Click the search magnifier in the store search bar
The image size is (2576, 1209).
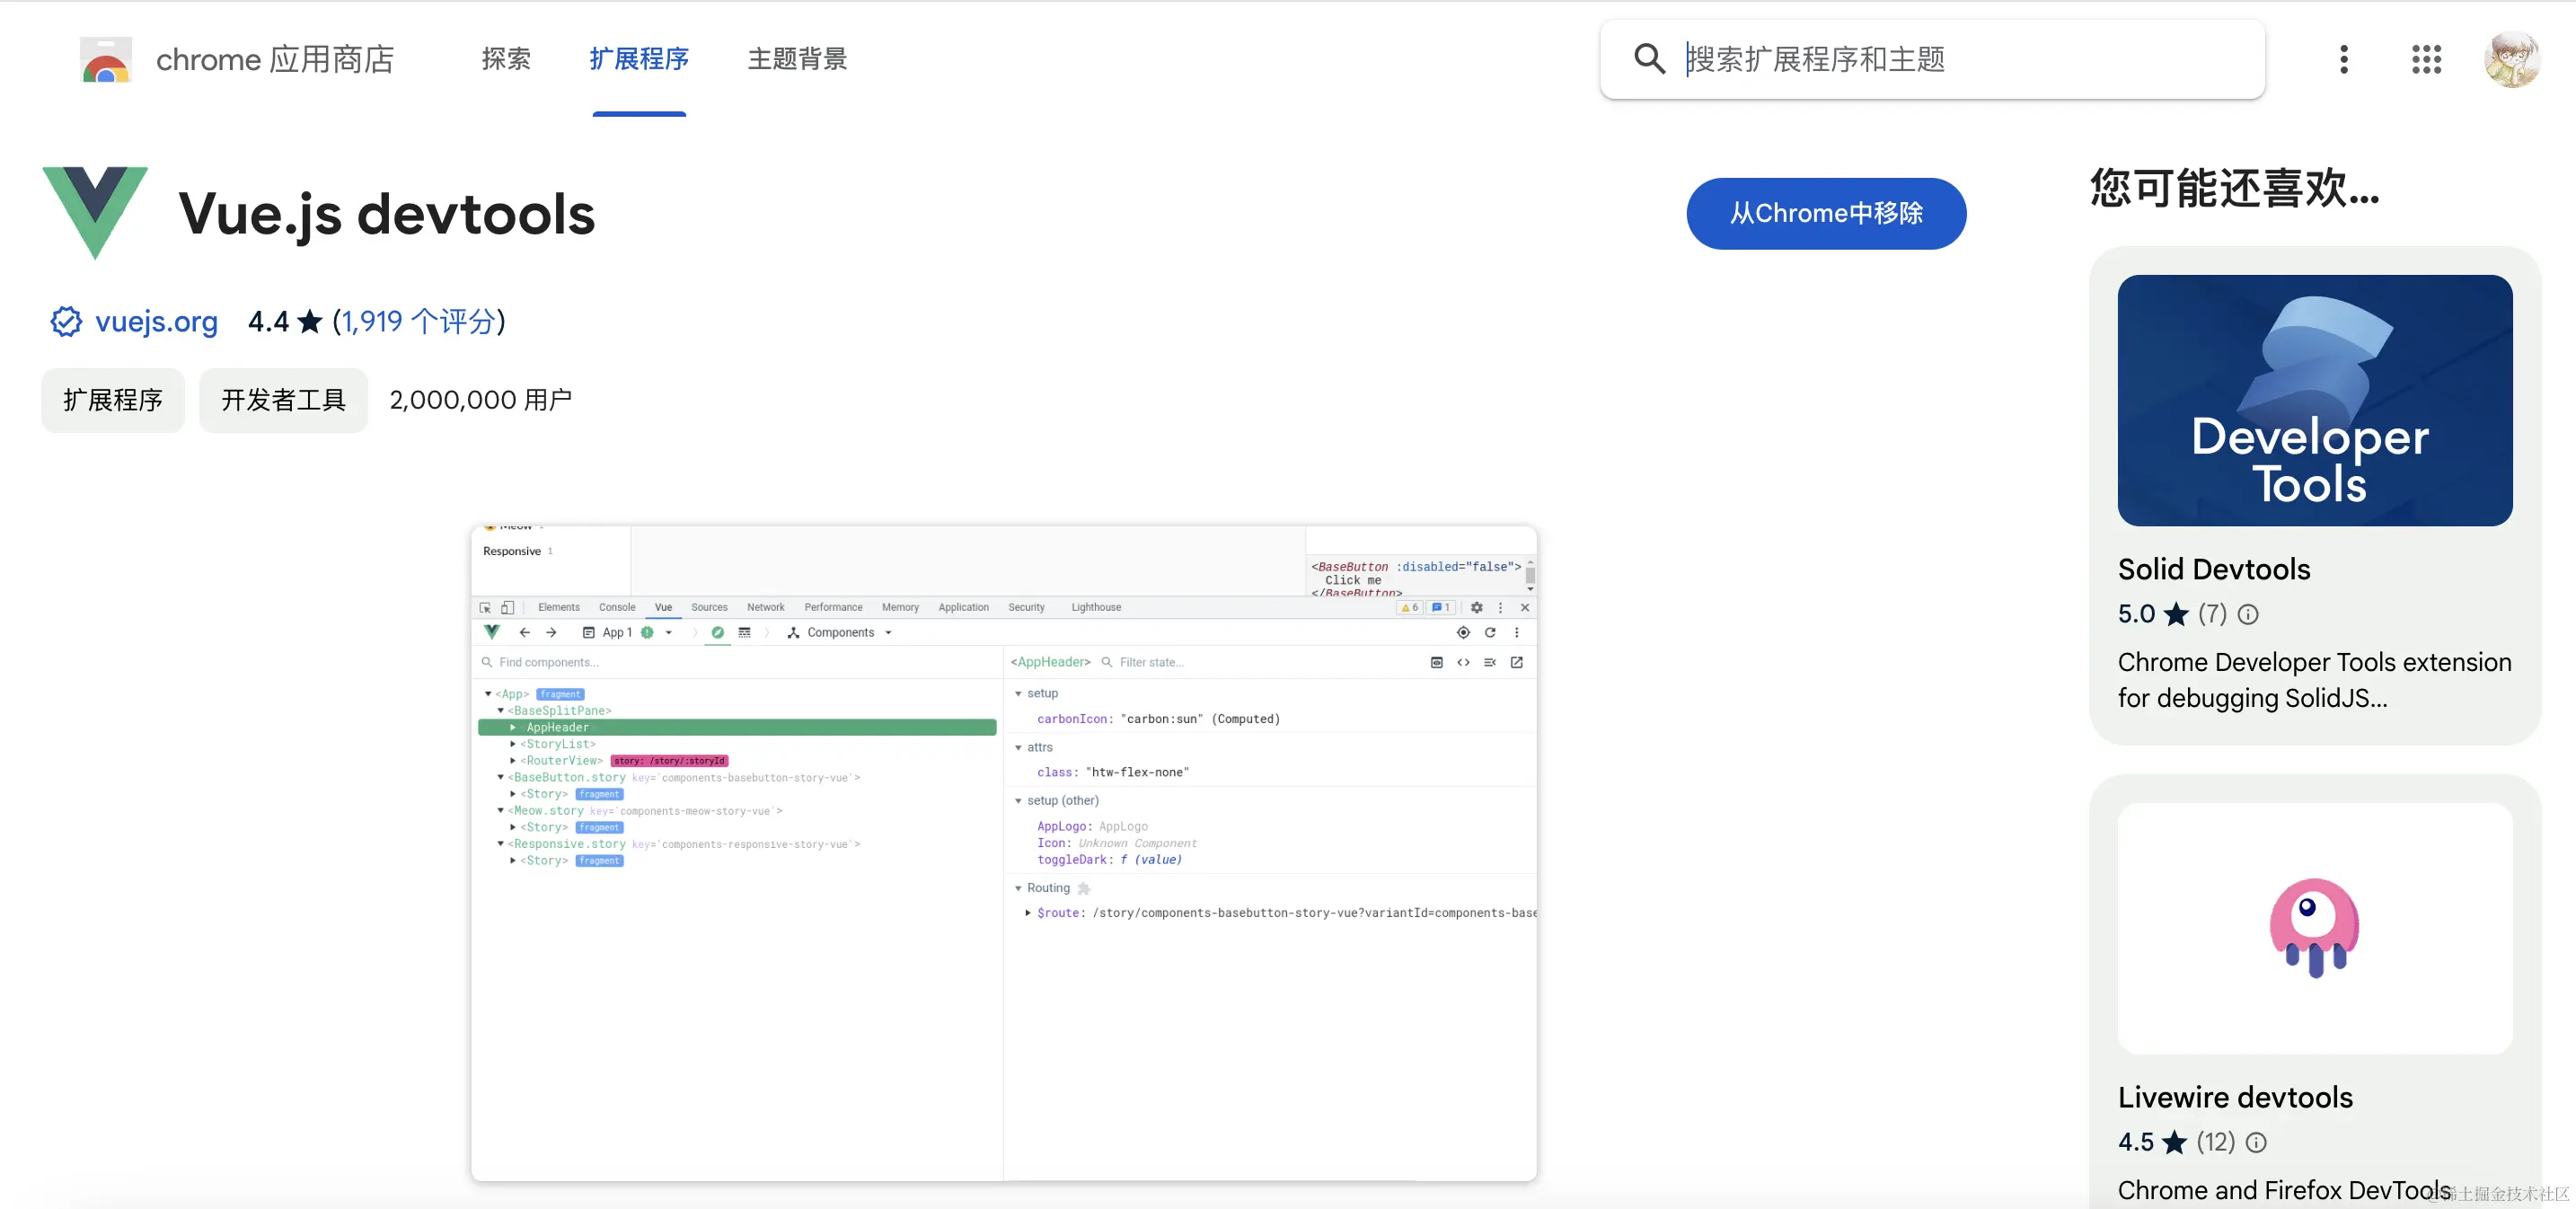(1649, 59)
